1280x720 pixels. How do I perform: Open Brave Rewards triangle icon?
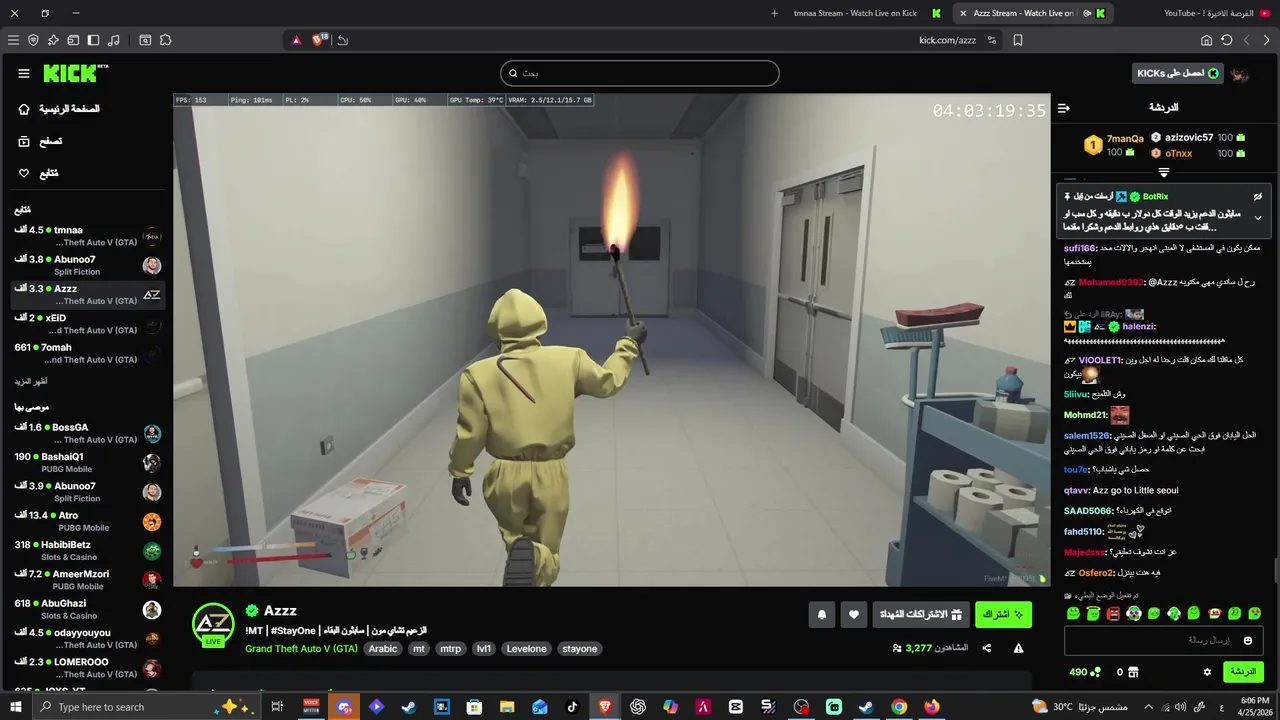click(x=297, y=40)
